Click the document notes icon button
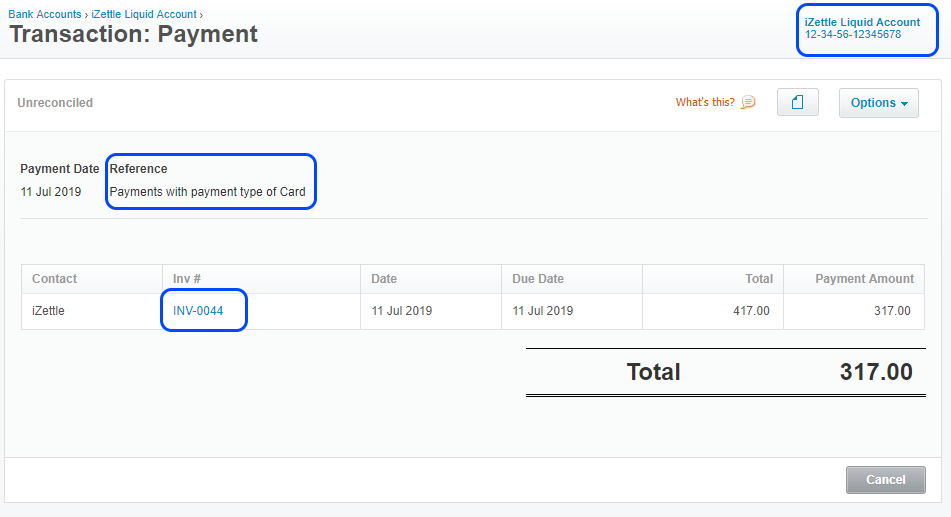 click(x=797, y=102)
